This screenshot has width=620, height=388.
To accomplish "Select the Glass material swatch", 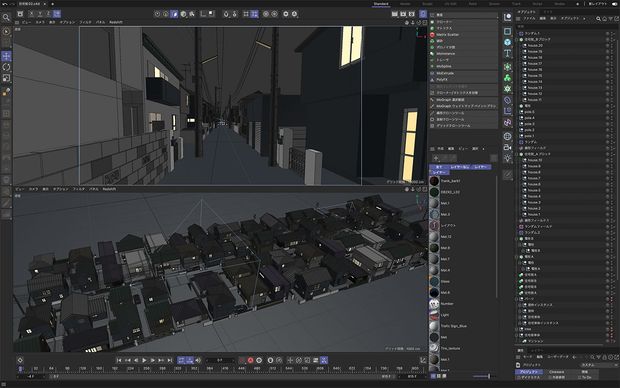I will point(434,282).
